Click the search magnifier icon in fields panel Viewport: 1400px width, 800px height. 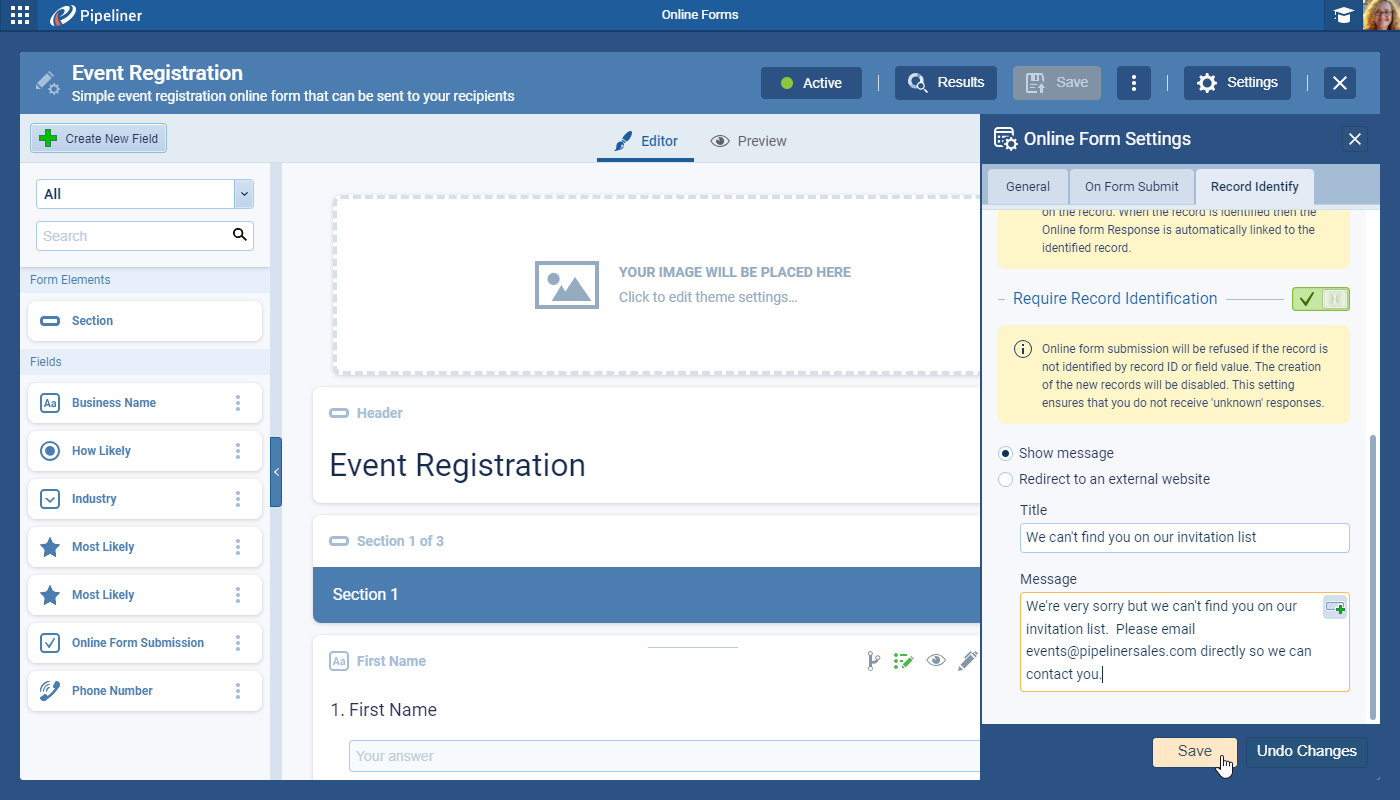tap(239, 235)
